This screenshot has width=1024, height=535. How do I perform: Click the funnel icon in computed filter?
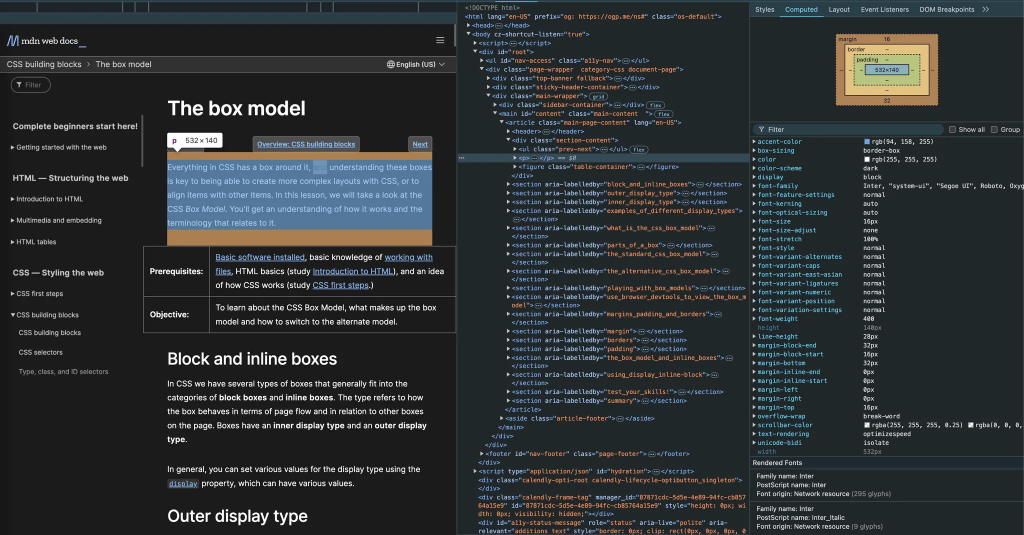click(x=760, y=129)
